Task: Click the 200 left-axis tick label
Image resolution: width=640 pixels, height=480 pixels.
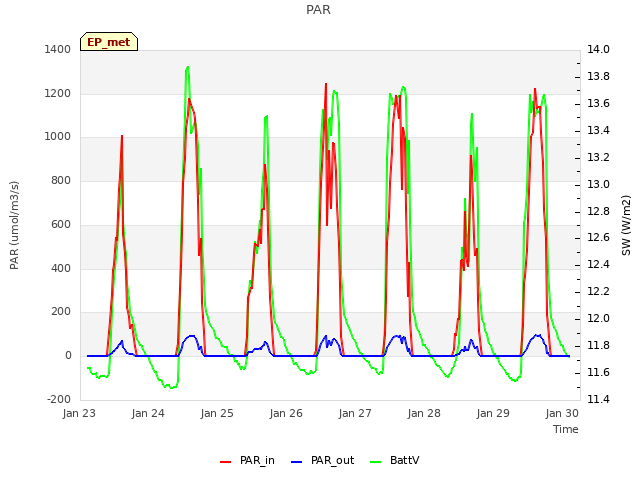Action: [x=61, y=312]
